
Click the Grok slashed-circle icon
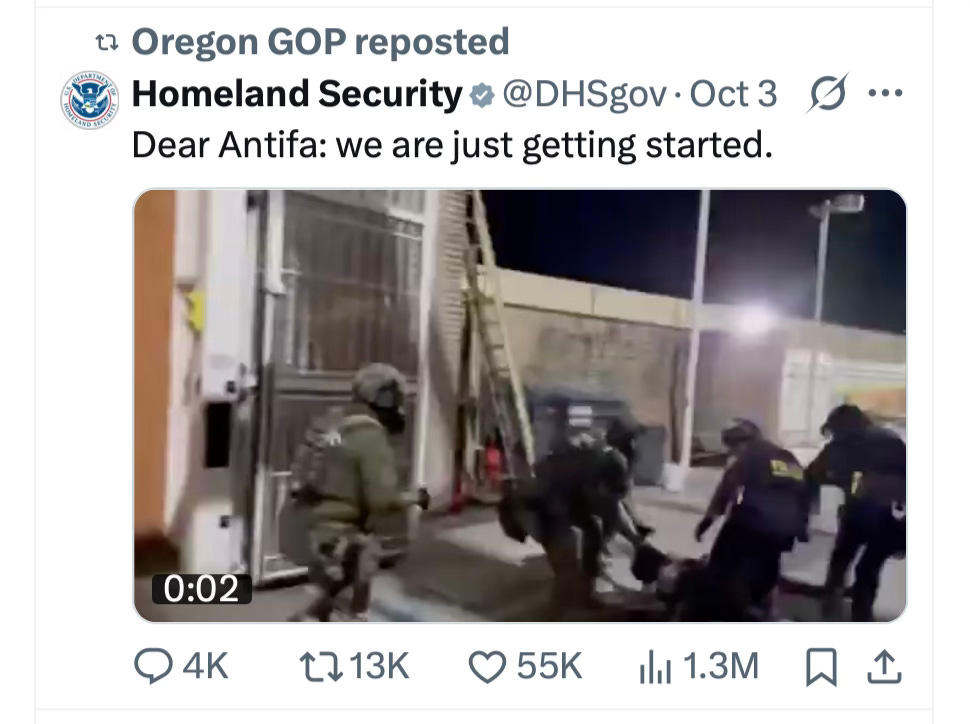(x=827, y=93)
